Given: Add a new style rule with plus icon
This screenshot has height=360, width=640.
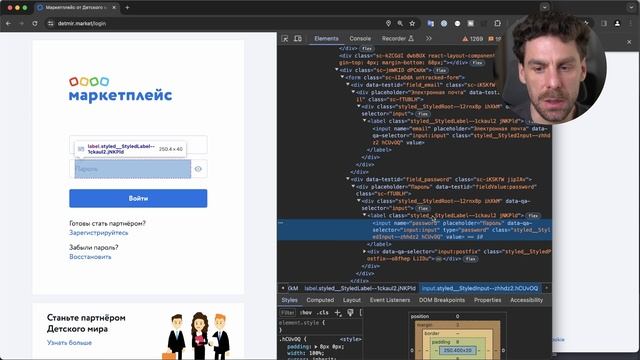Looking at the screenshot, I should point(338,313).
